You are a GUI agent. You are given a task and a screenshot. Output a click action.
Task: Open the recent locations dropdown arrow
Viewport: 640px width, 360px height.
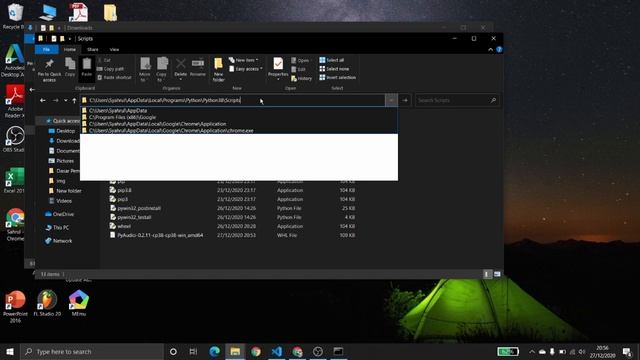click(x=65, y=100)
